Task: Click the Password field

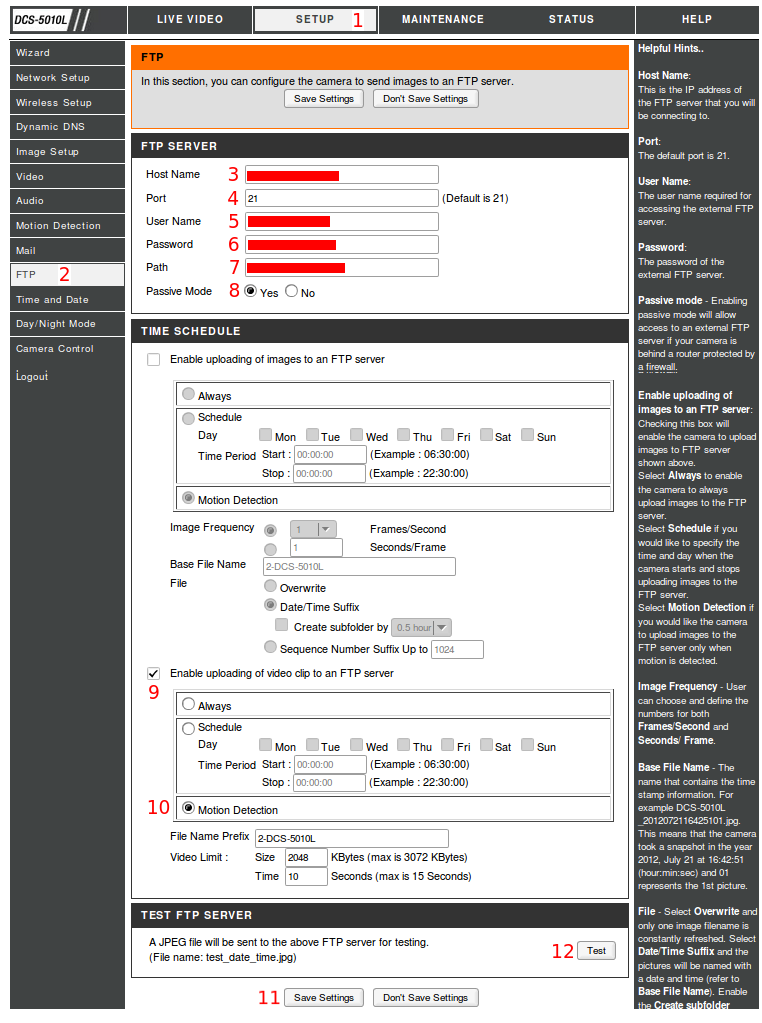Action: [x=342, y=245]
